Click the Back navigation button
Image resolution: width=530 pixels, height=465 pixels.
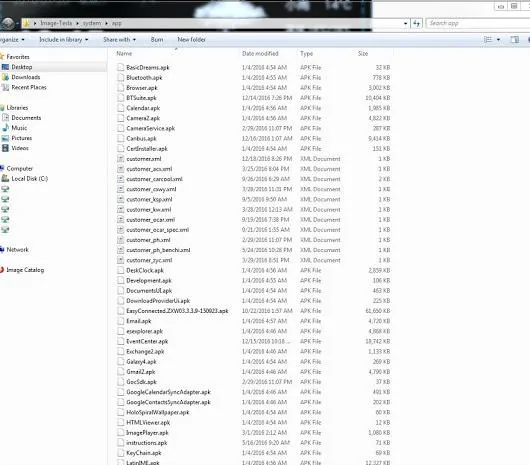tap(7, 23)
